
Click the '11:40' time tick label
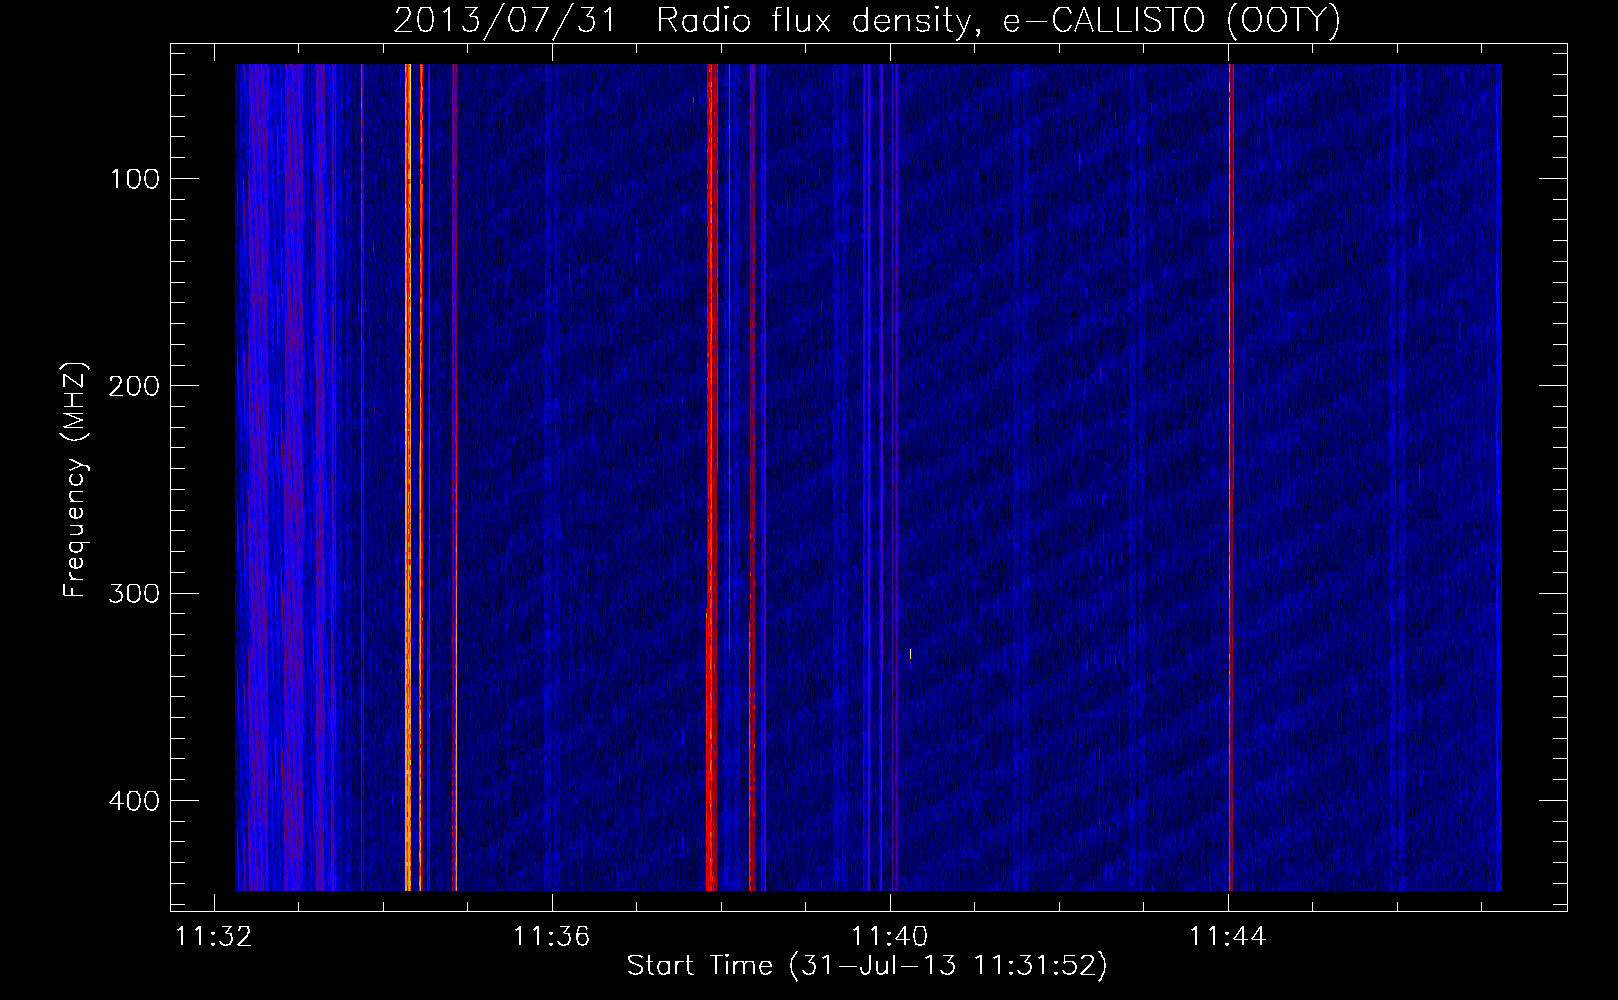(x=889, y=936)
